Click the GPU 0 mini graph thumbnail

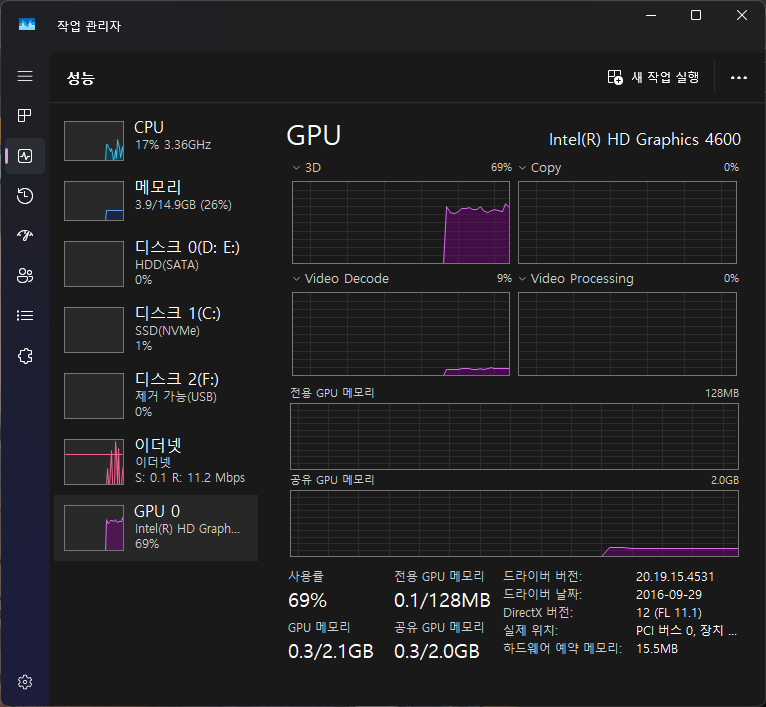tap(94, 528)
